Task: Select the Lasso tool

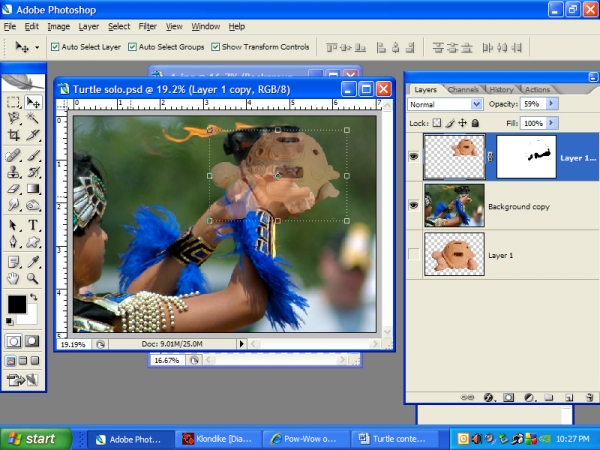Action: click(13, 118)
